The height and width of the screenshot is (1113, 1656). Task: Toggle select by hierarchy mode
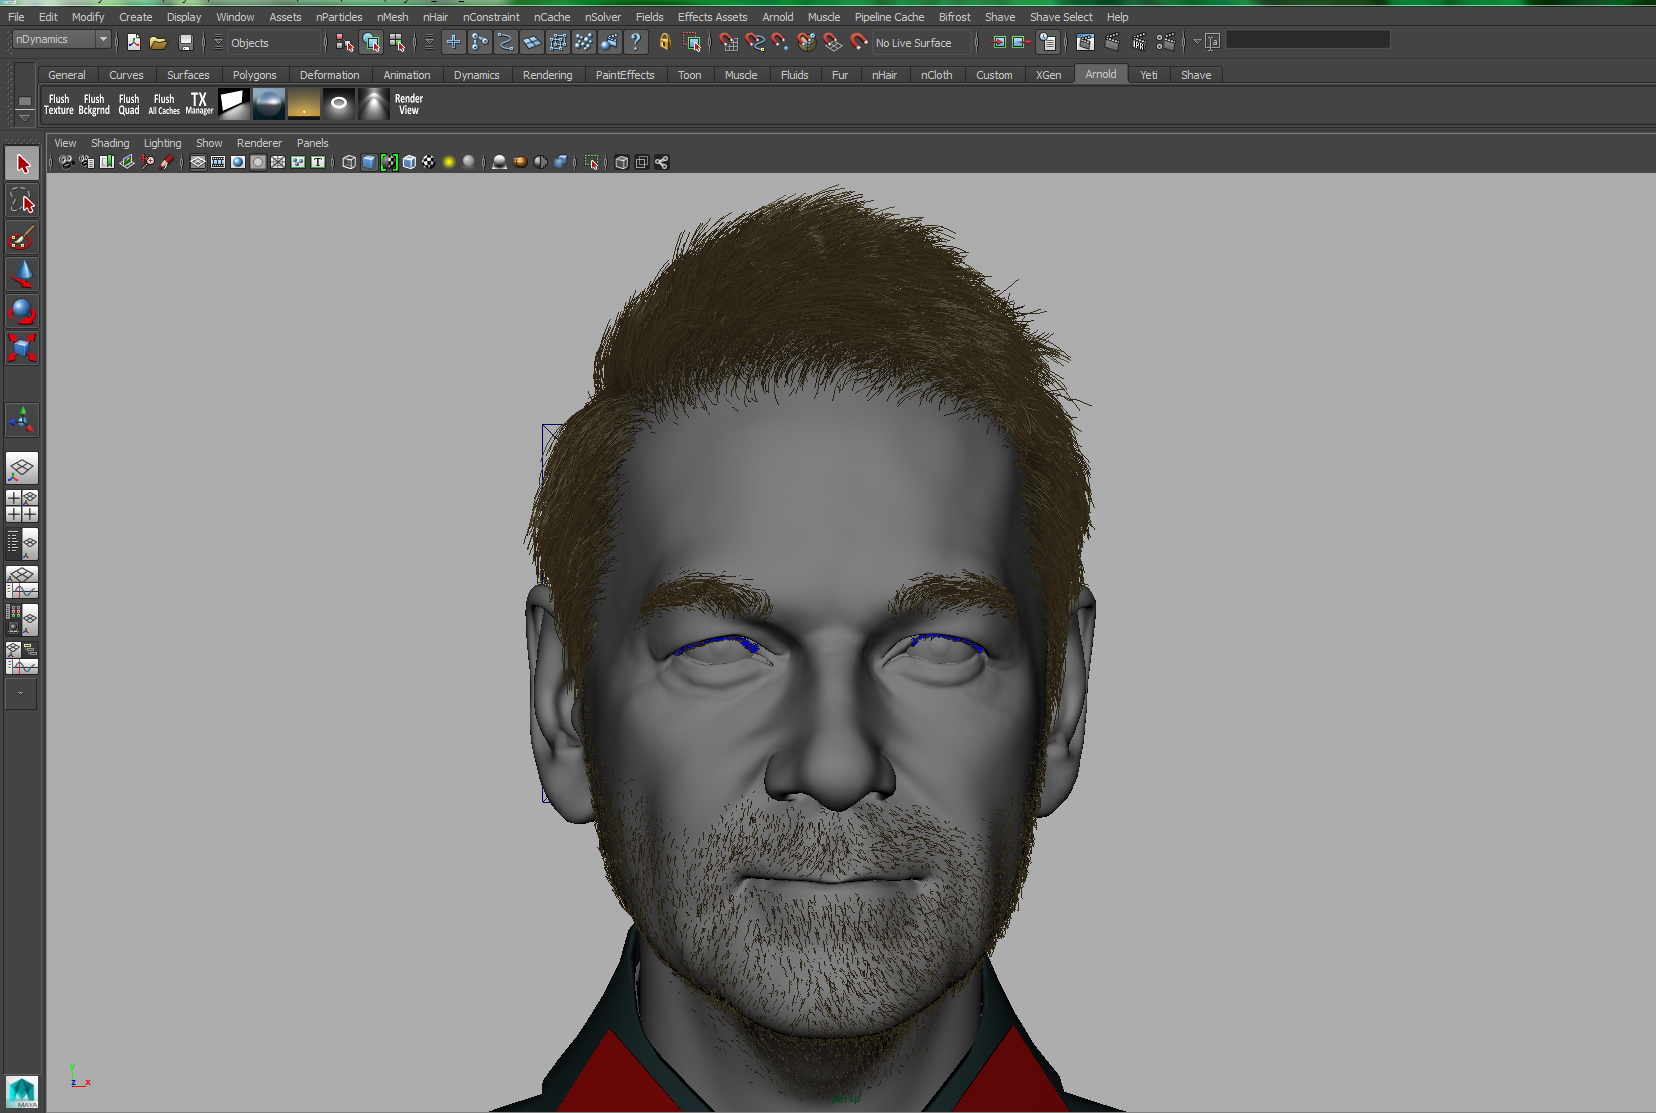click(345, 42)
